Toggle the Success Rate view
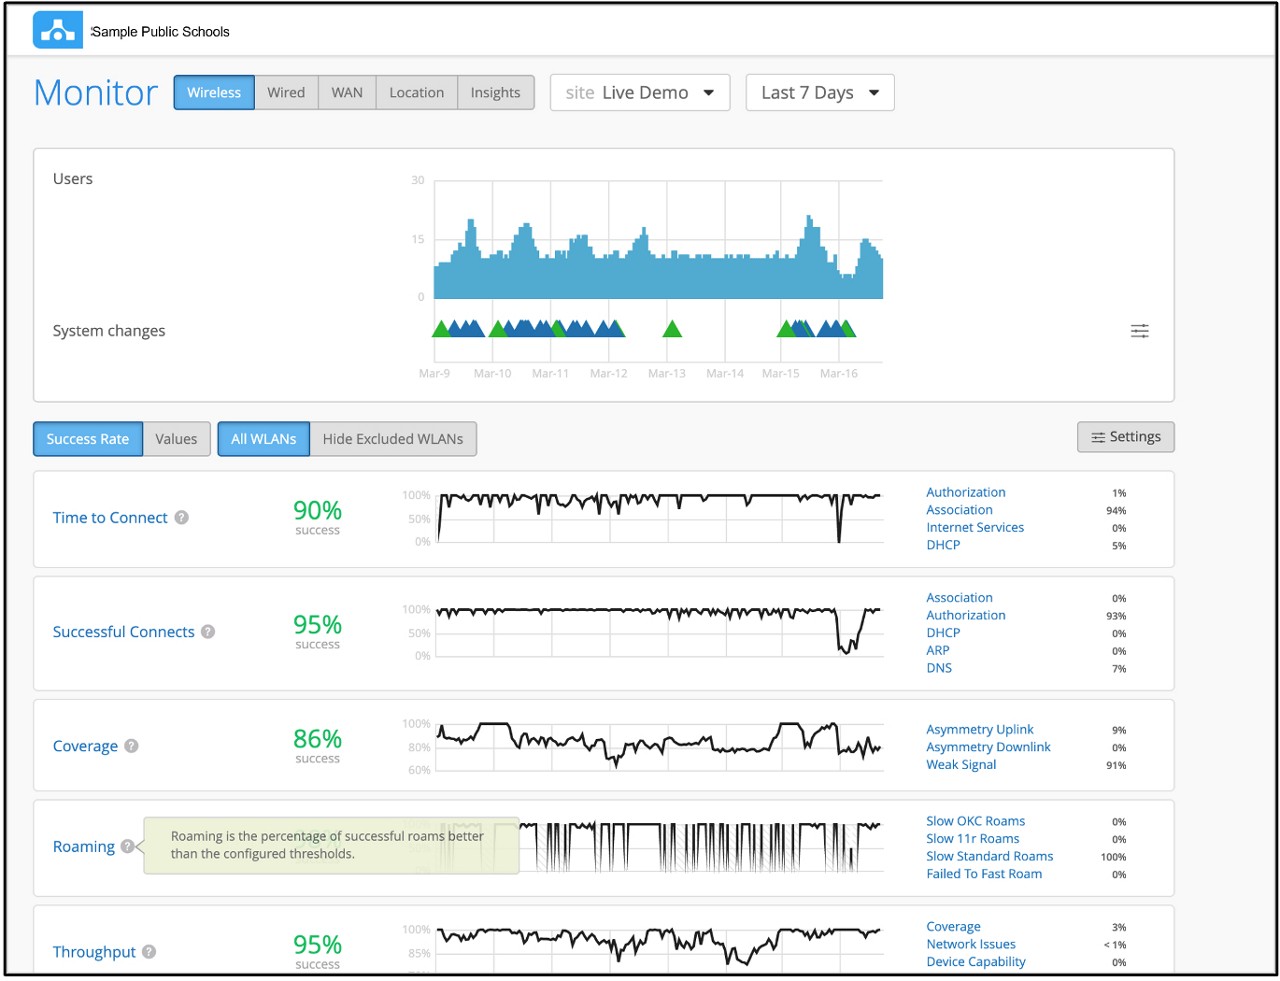Viewport: 1280px width, 981px height. [x=88, y=439]
